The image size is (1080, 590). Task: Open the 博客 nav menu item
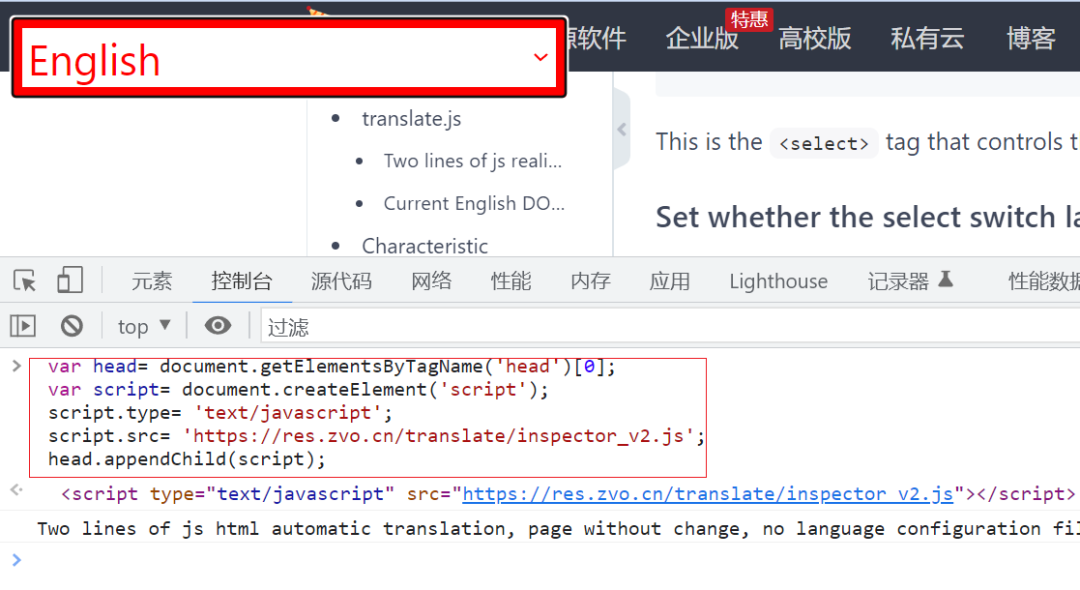pos(1030,38)
